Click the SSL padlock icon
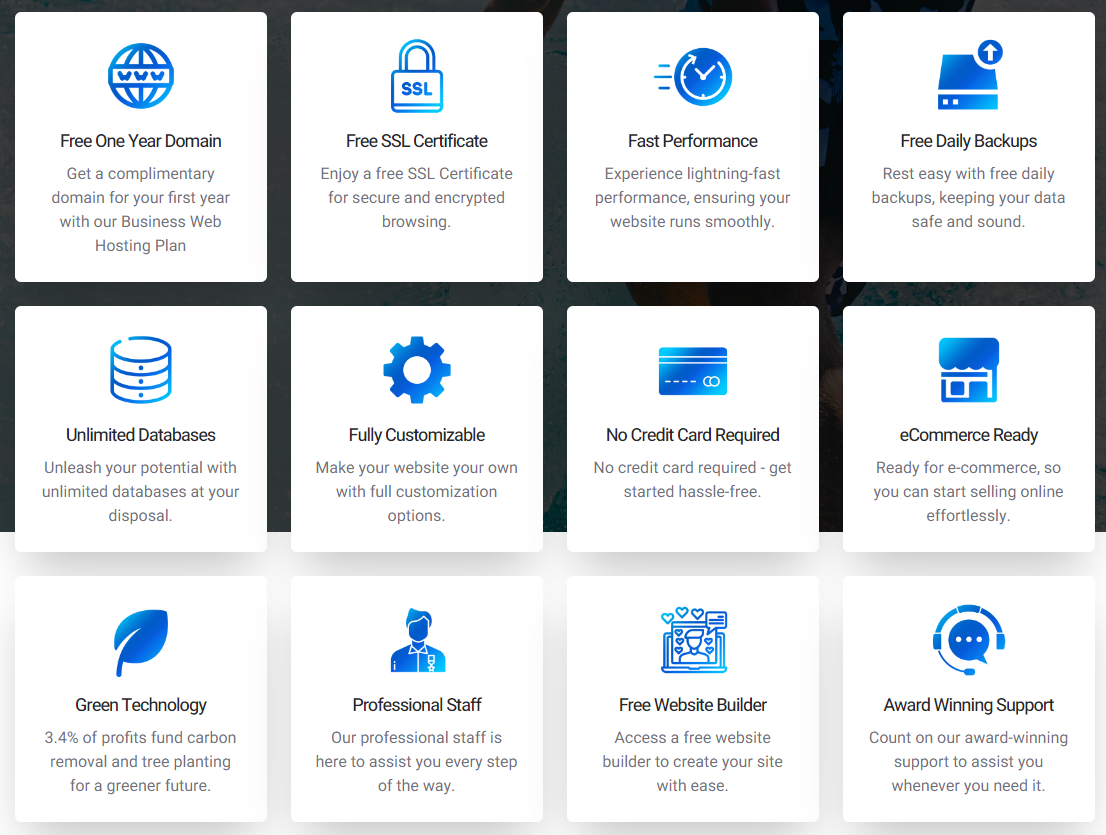This screenshot has height=835, width=1106. (417, 76)
